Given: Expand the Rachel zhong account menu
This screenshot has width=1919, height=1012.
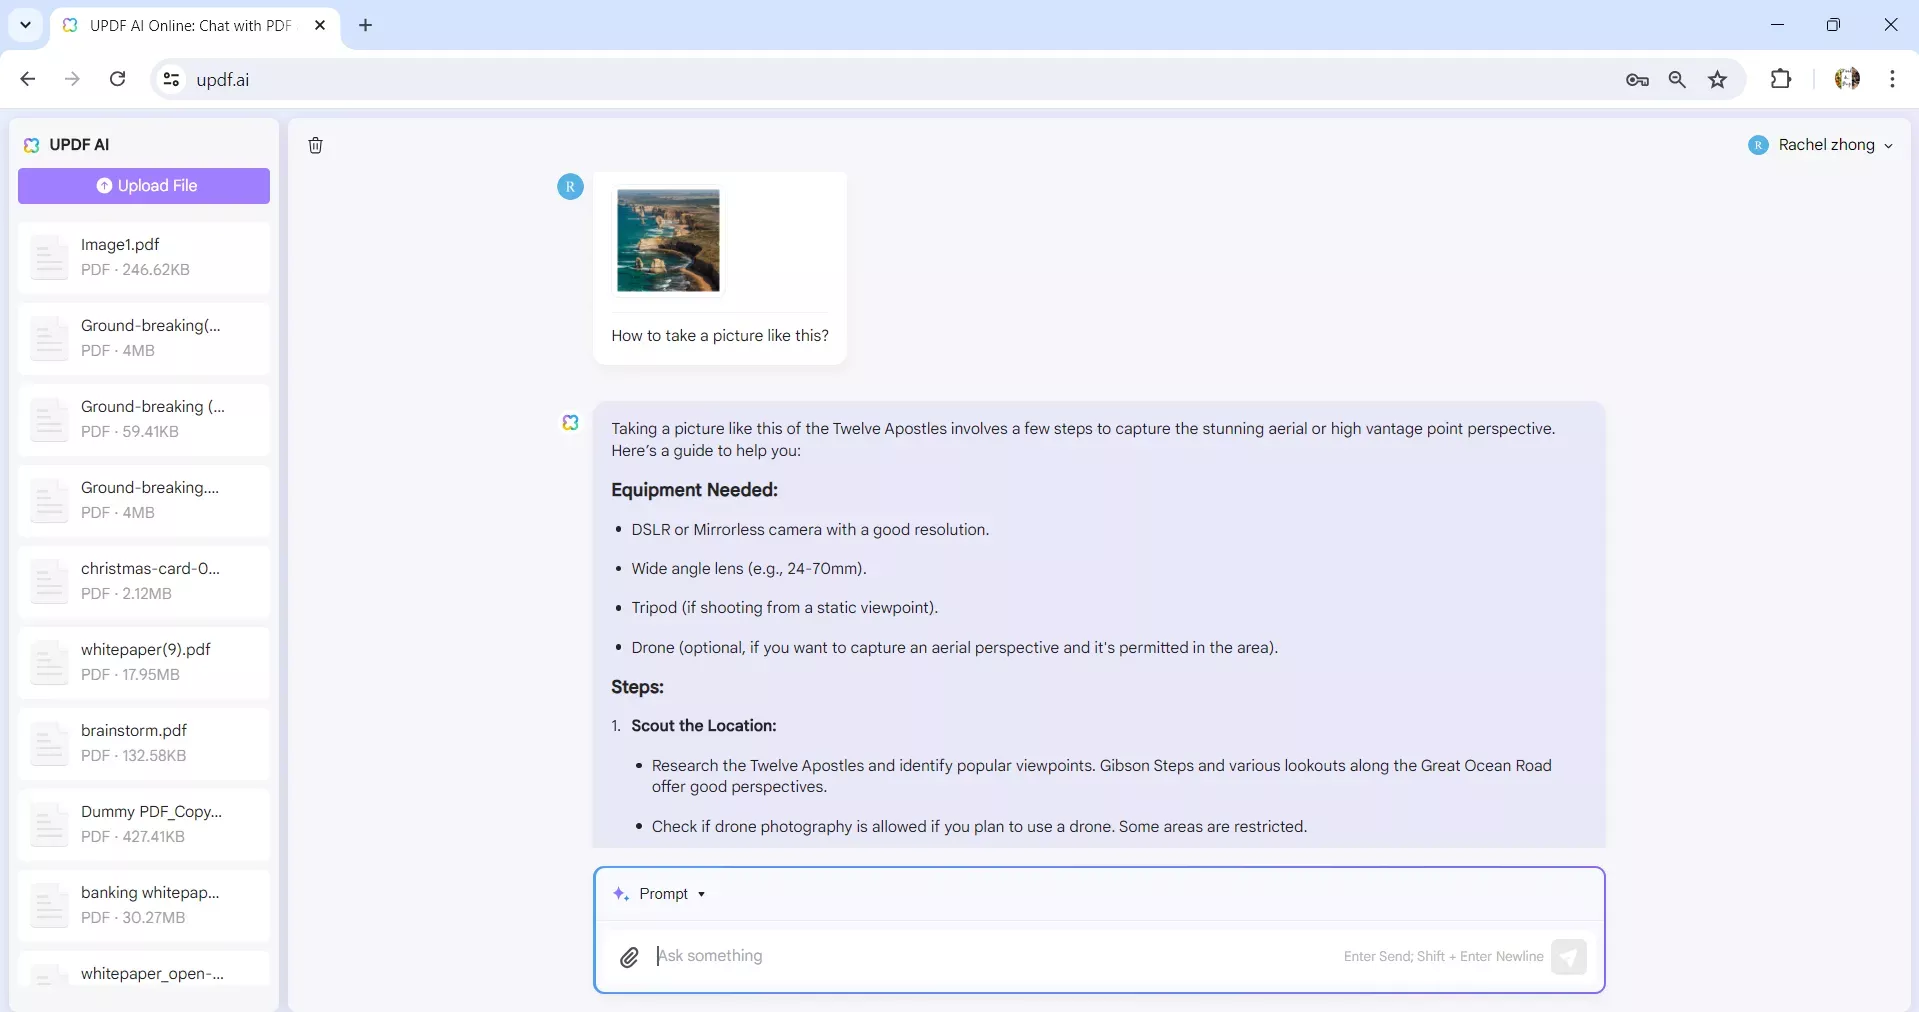Looking at the screenshot, I should coord(1821,145).
